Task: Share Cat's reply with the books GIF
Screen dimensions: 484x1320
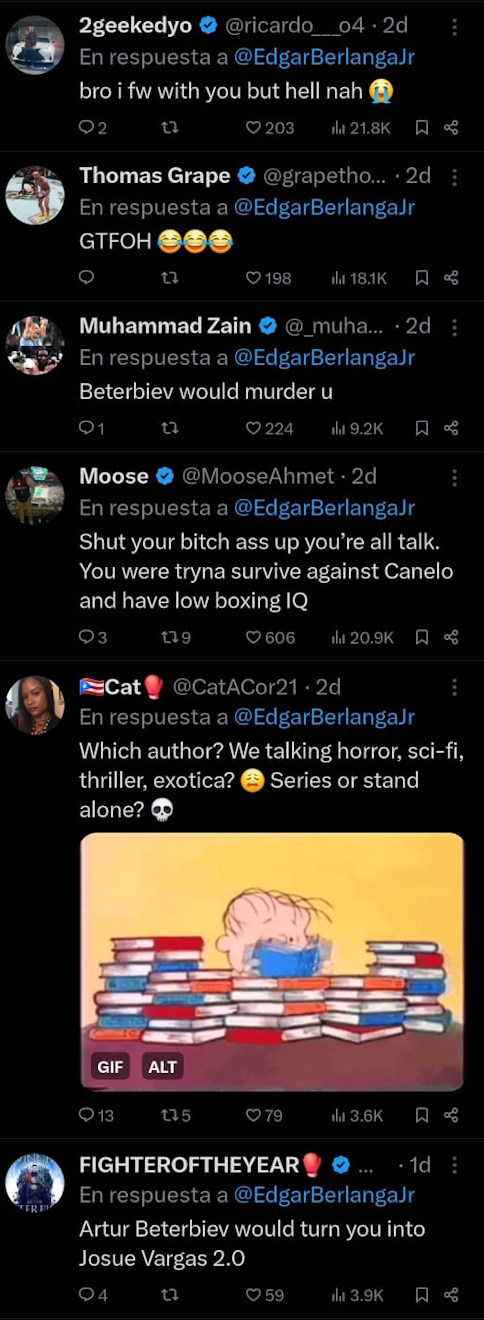Action: coord(451,1115)
